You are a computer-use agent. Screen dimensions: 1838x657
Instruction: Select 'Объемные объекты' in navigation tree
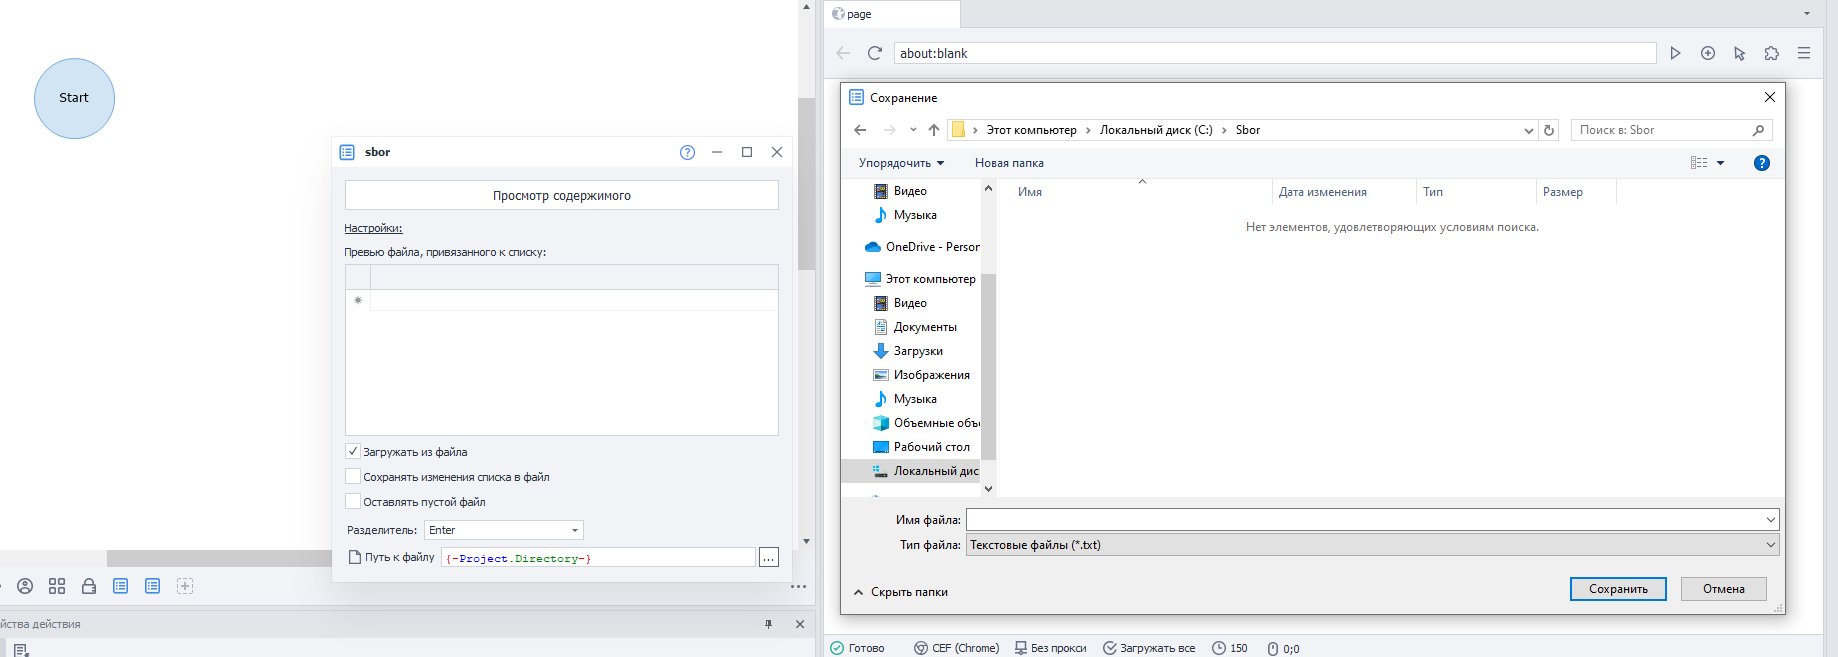click(926, 423)
